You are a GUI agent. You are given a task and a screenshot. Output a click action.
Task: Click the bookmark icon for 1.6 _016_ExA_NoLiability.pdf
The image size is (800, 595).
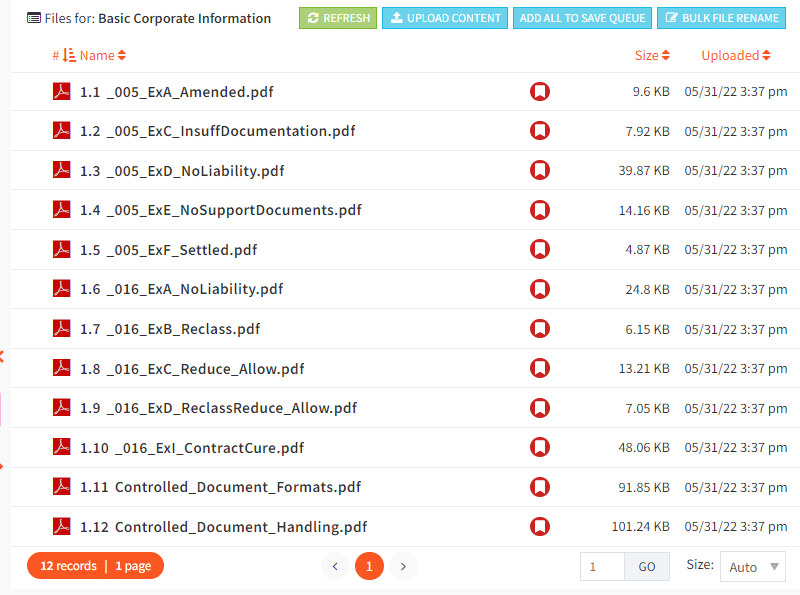(x=540, y=289)
